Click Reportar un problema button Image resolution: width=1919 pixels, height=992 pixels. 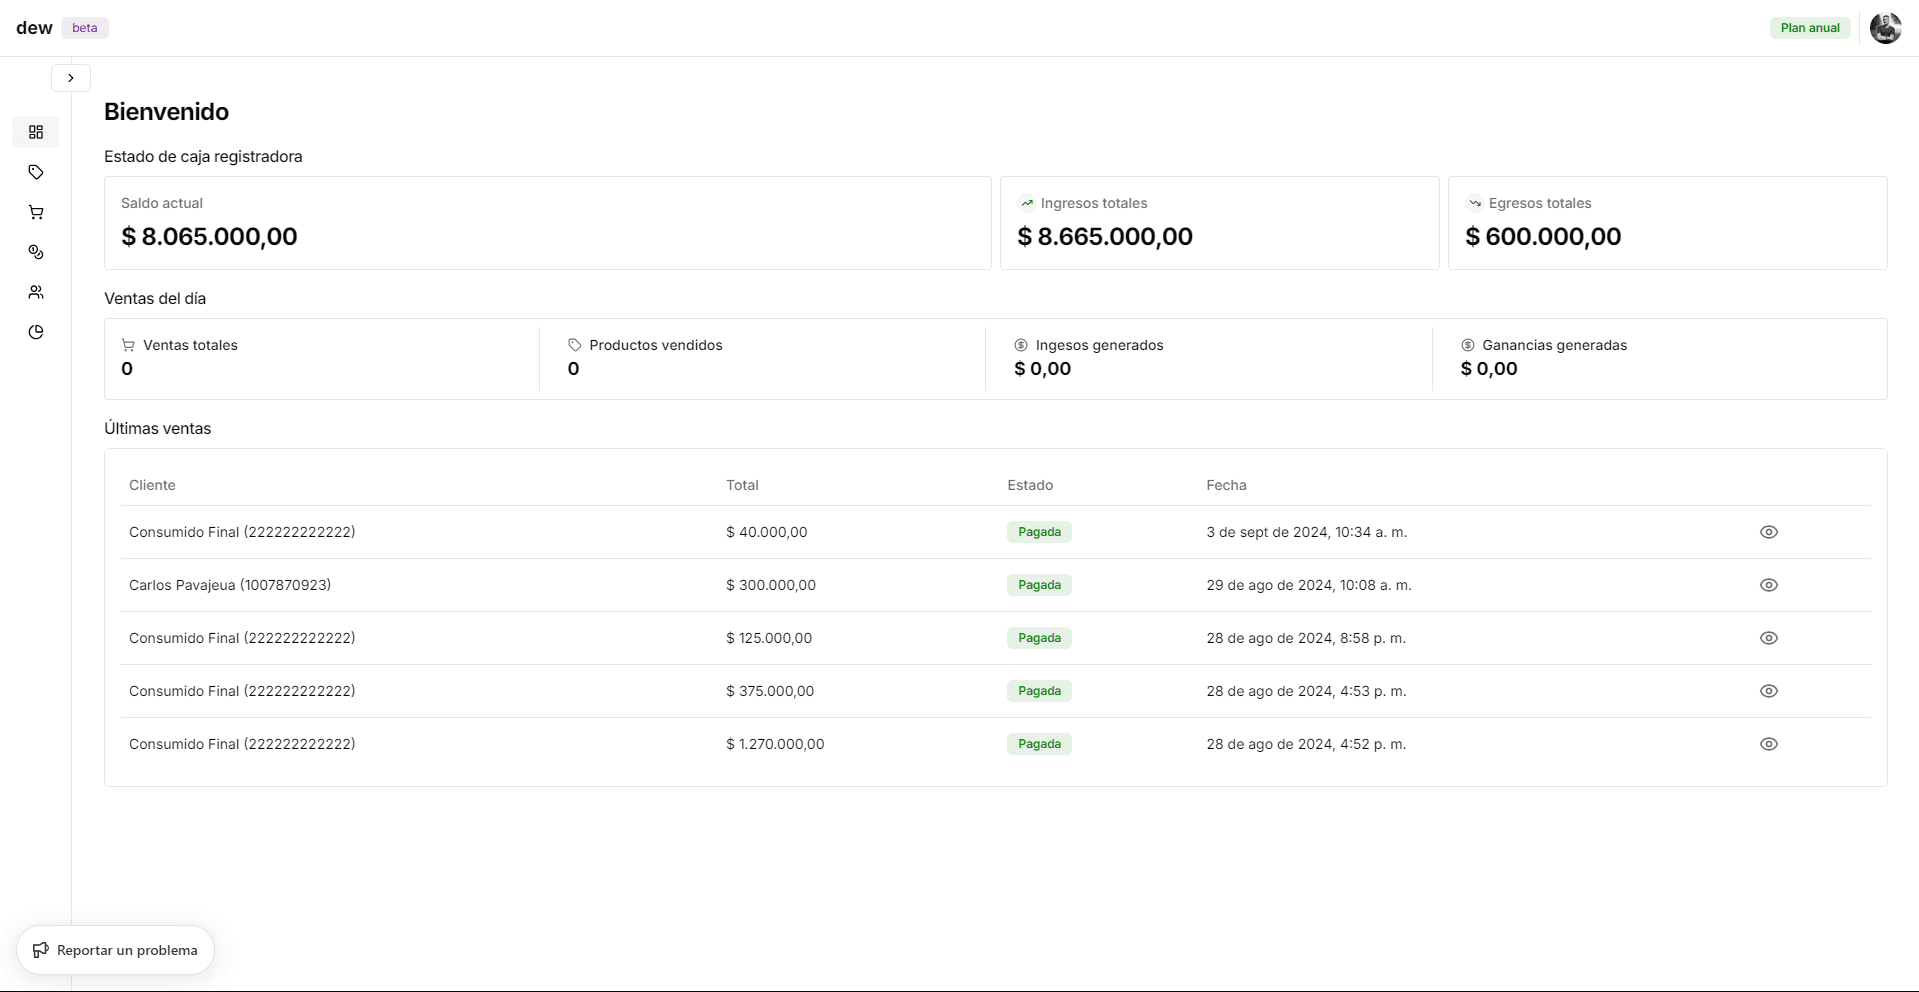tap(115, 950)
